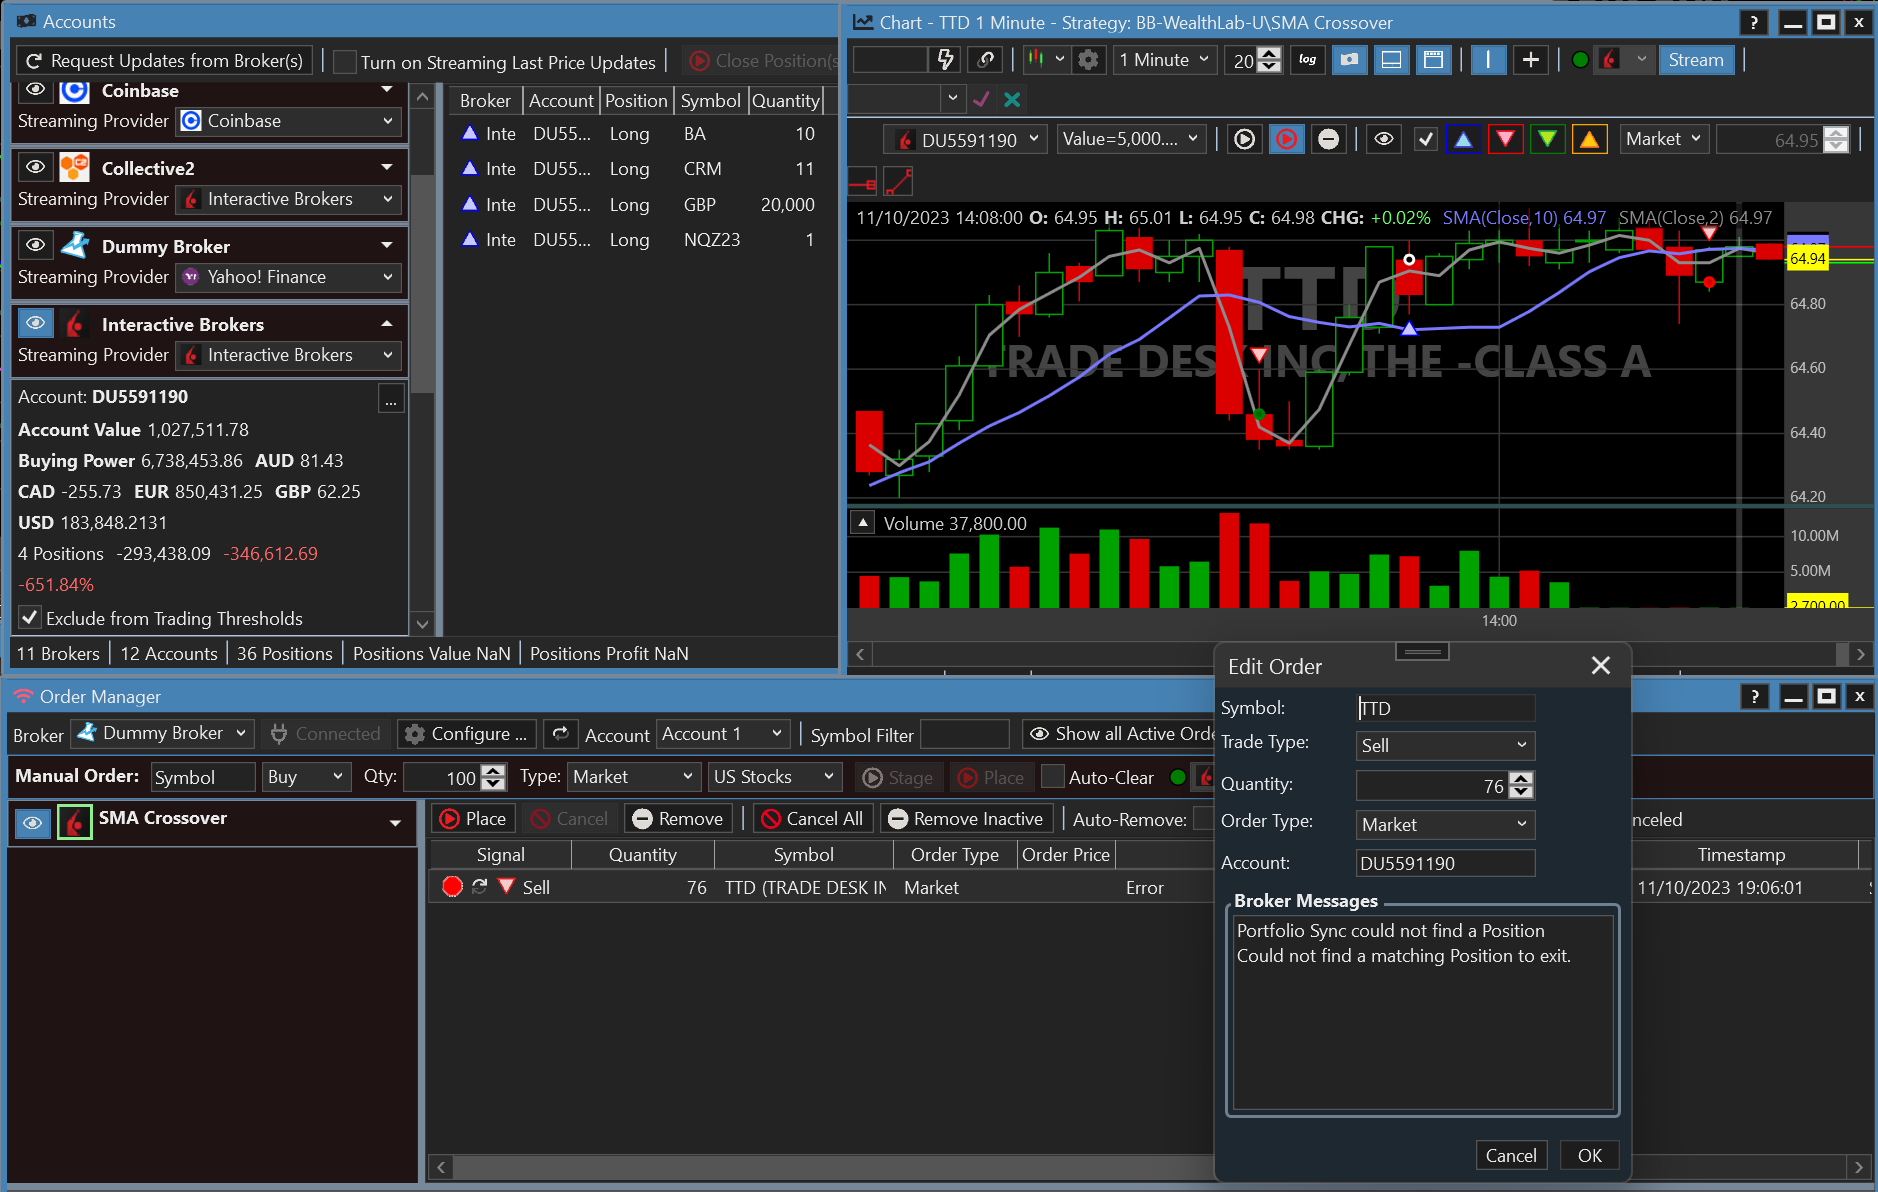
Task: Click the Cancel All orders button
Action: coord(813,819)
